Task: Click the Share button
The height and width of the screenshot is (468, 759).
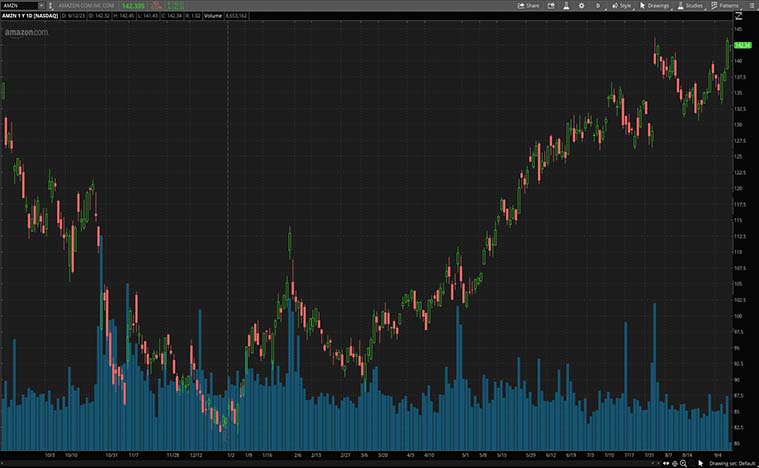Action: point(529,5)
